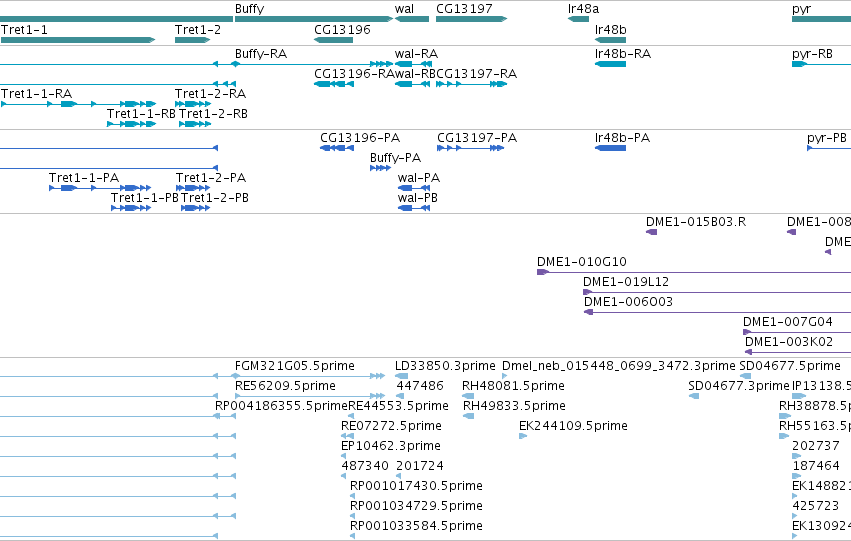Viewport: 851px width, 541px height.
Task: Select the CG13197 gene bar
Action: pyautogui.click(x=471, y=19)
